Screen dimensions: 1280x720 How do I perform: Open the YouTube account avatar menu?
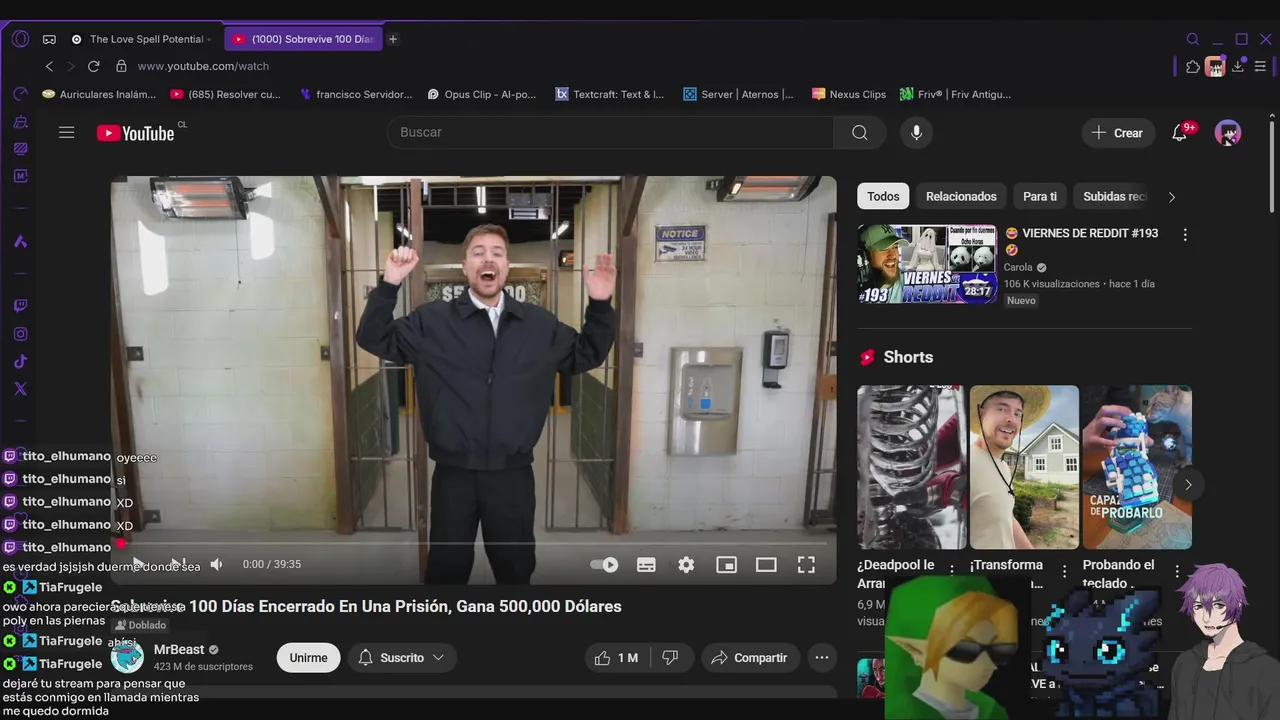(x=1228, y=133)
